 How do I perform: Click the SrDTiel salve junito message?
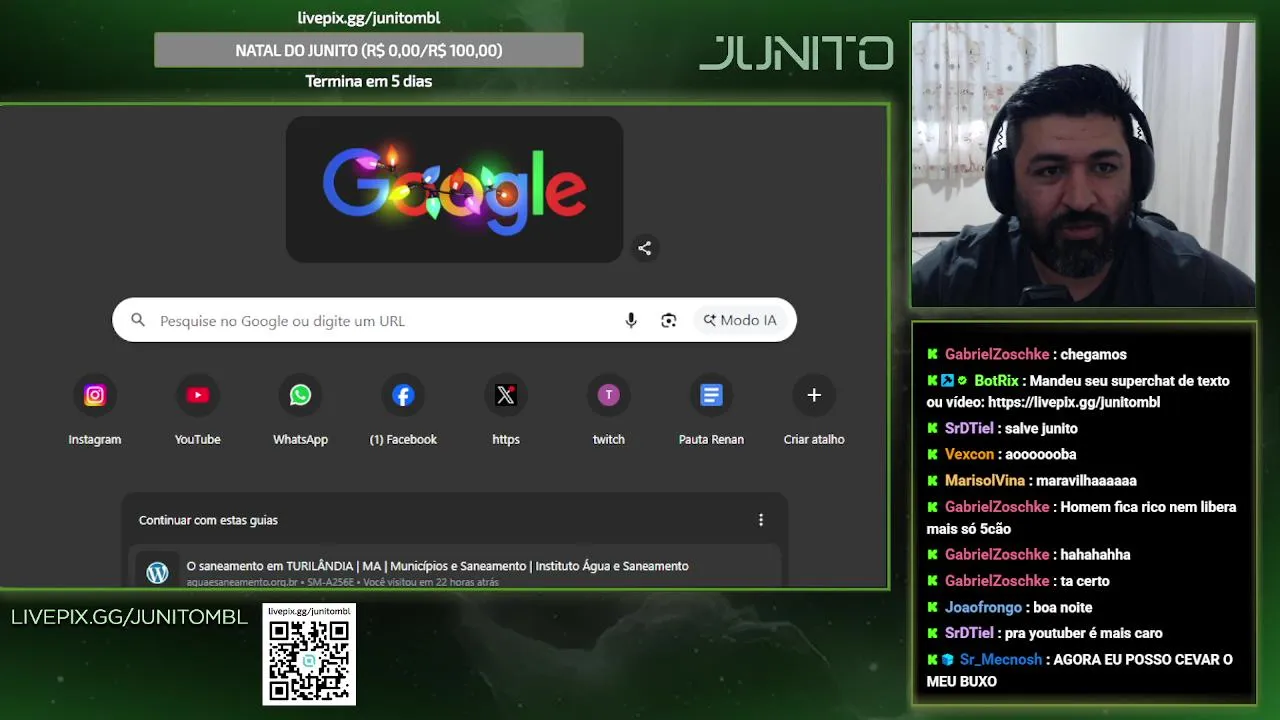point(1002,428)
